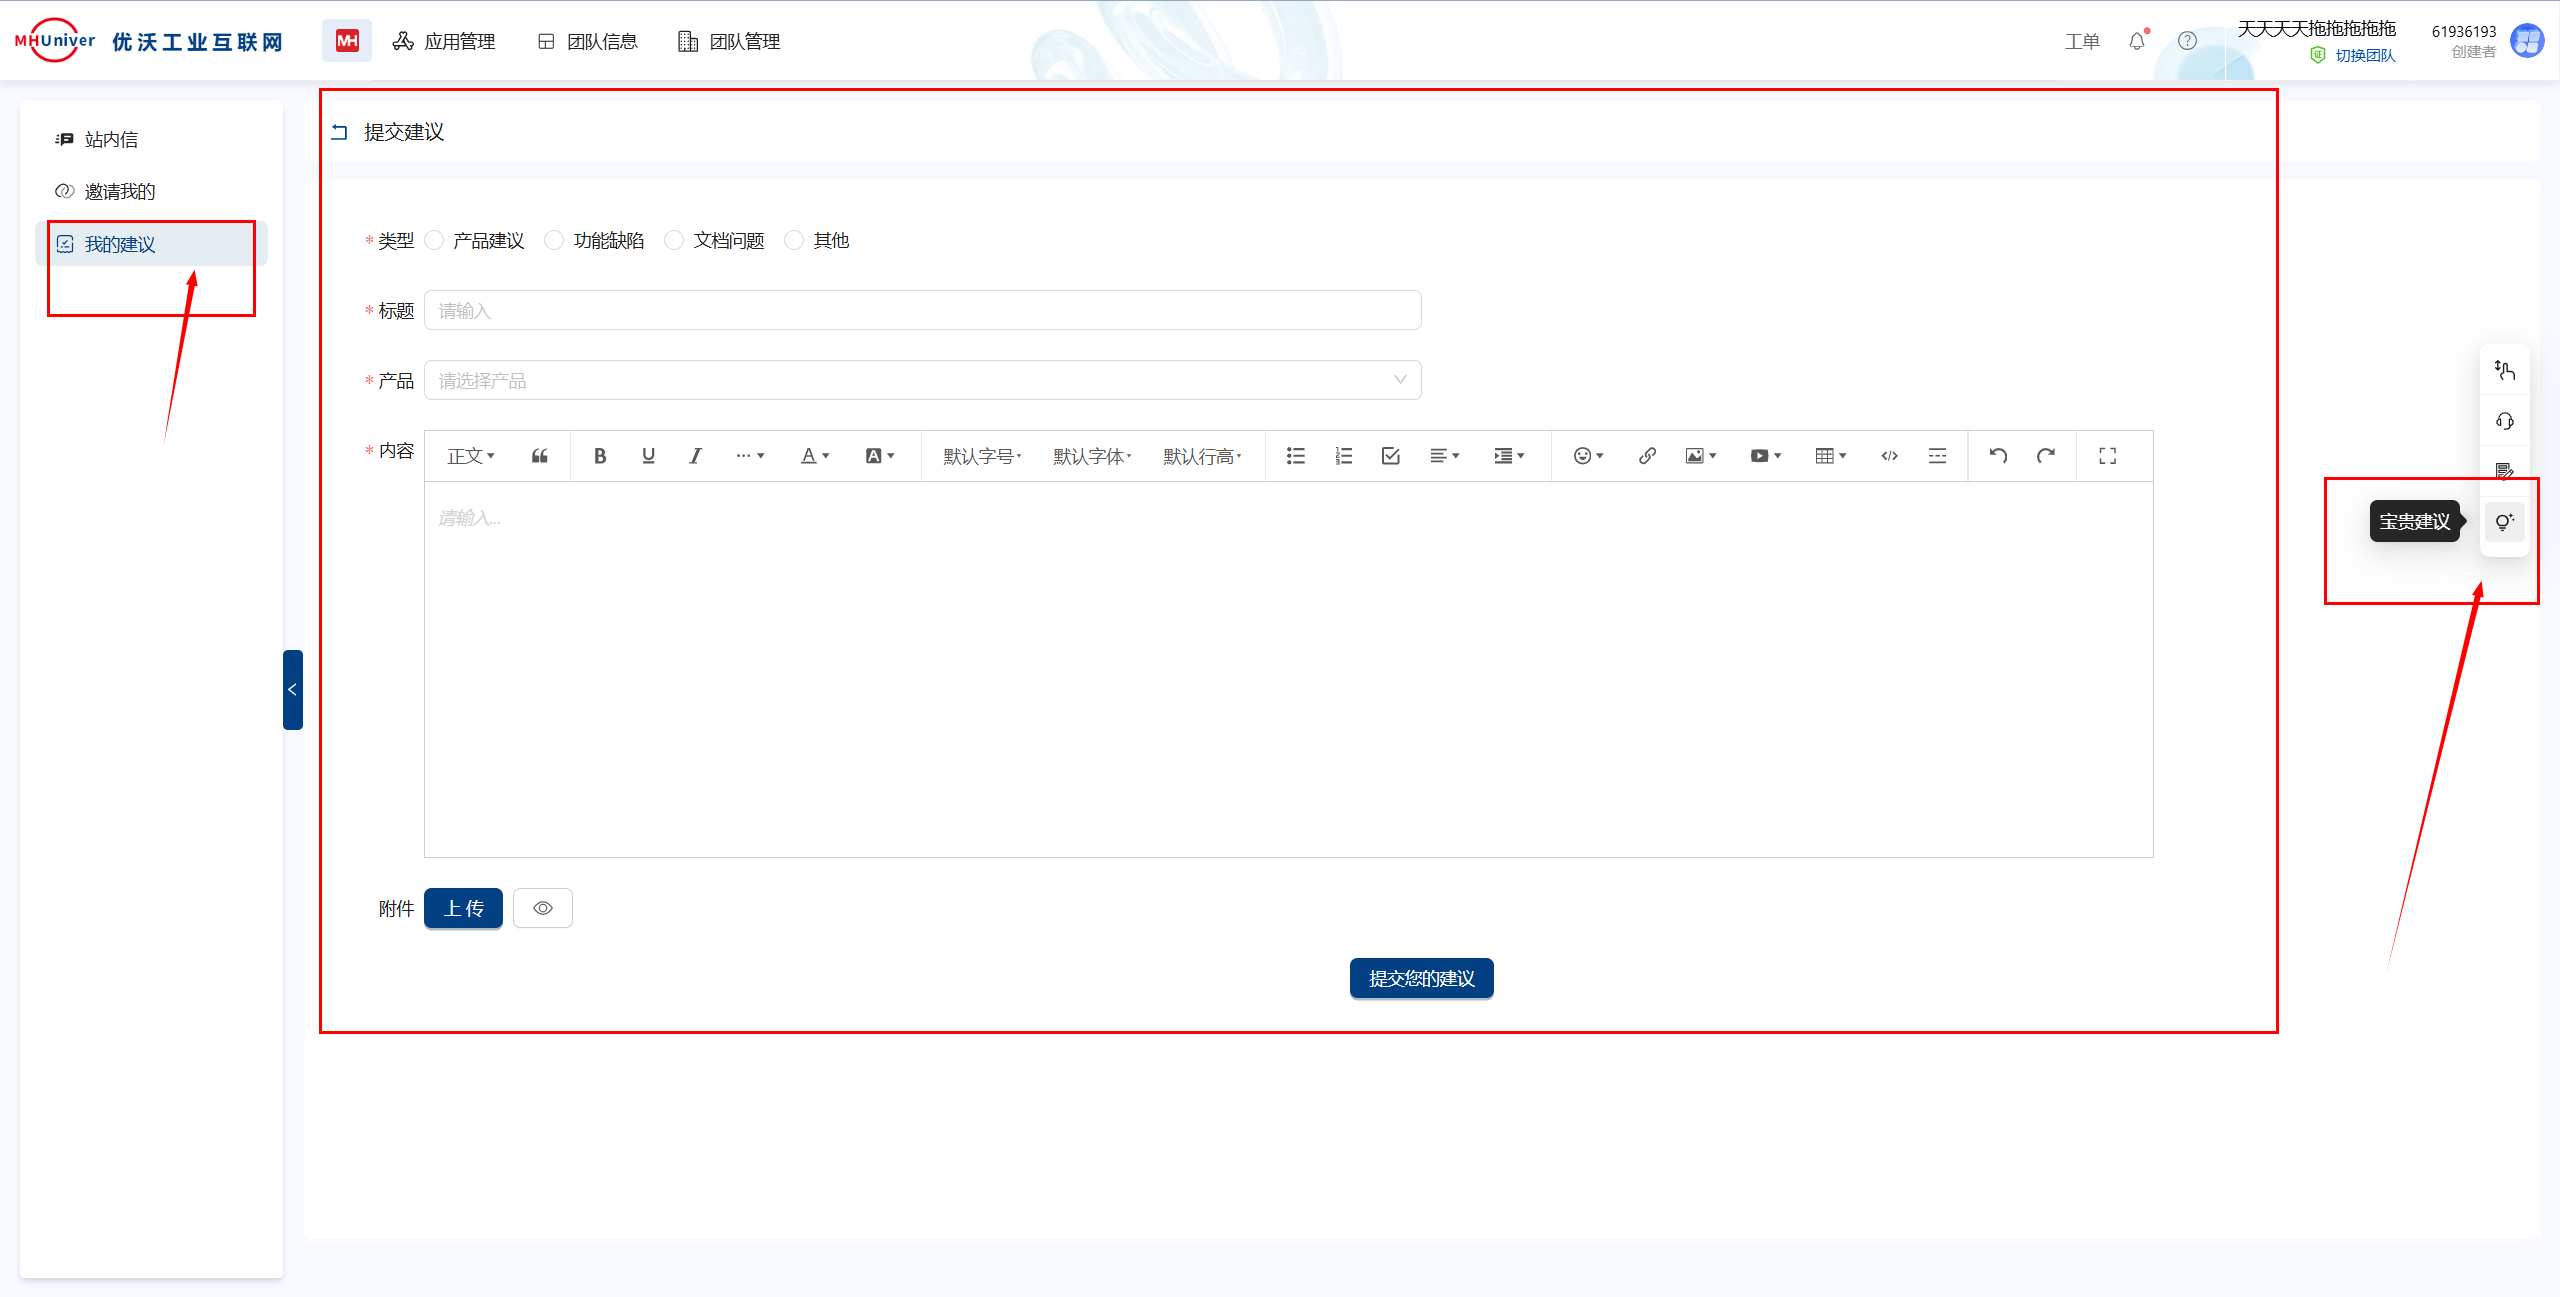Open the 请选择产品 dropdown

pyautogui.click(x=922, y=380)
